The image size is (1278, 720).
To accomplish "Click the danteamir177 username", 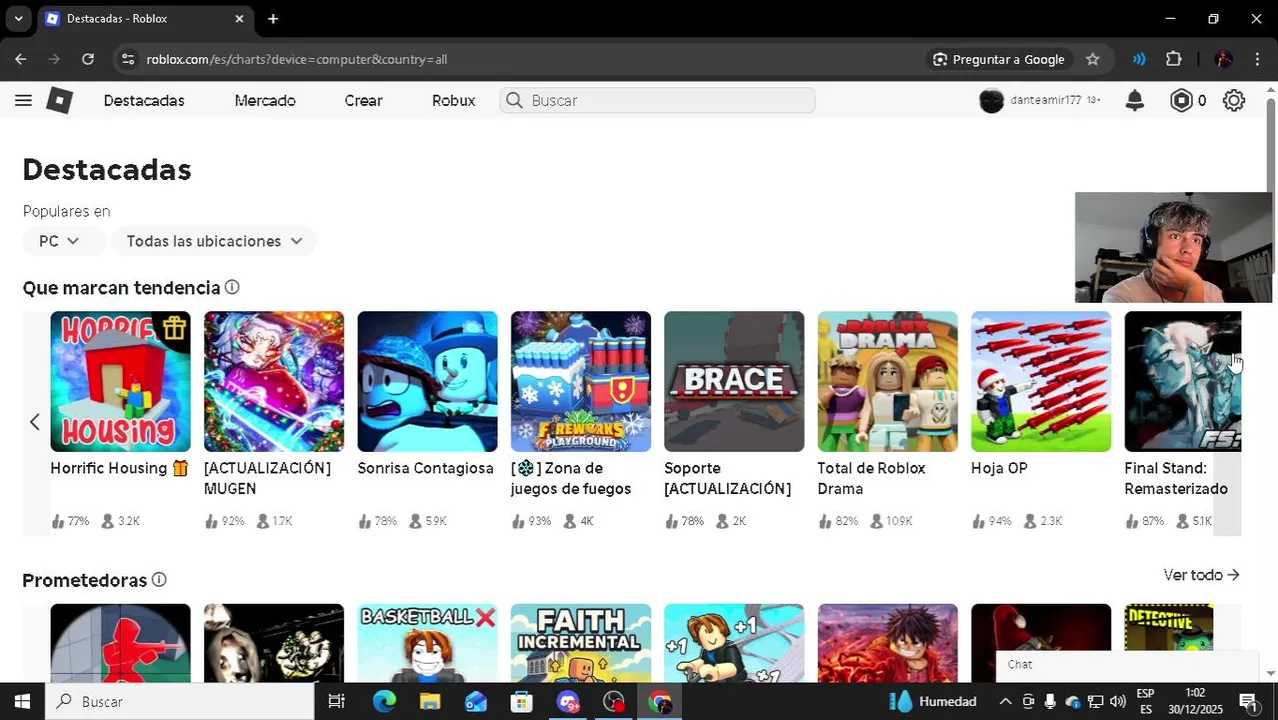I will coord(1045,100).
